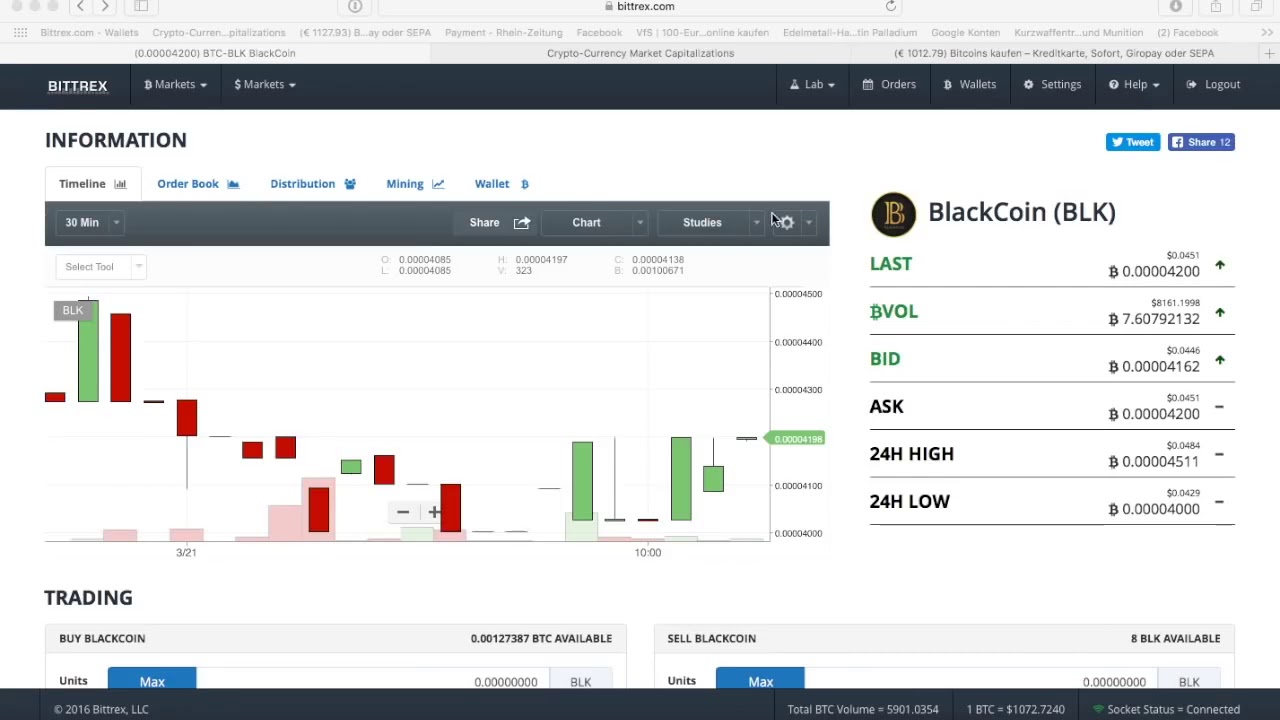Click ASK price value in info panel
Screen dimensions: 1280x720
coord(1154,414)
